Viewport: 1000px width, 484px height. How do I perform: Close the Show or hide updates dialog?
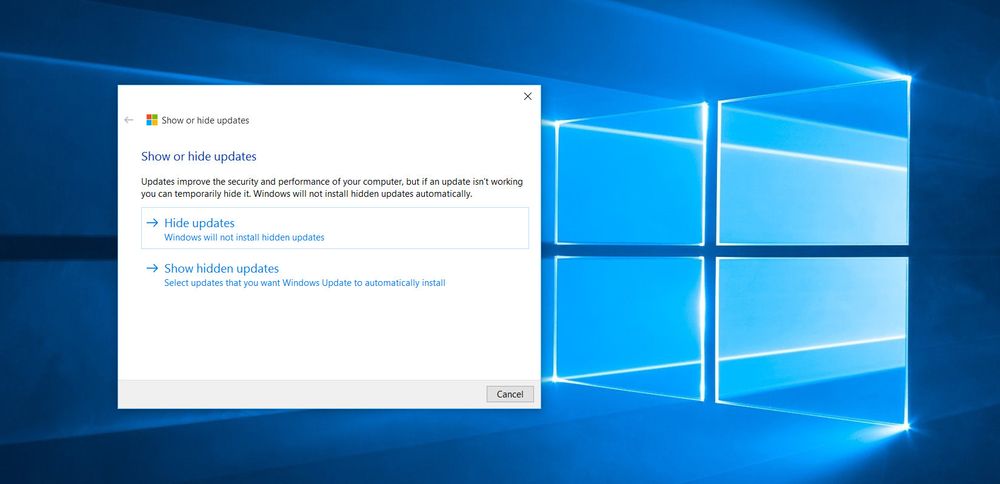tap(527, 96)
